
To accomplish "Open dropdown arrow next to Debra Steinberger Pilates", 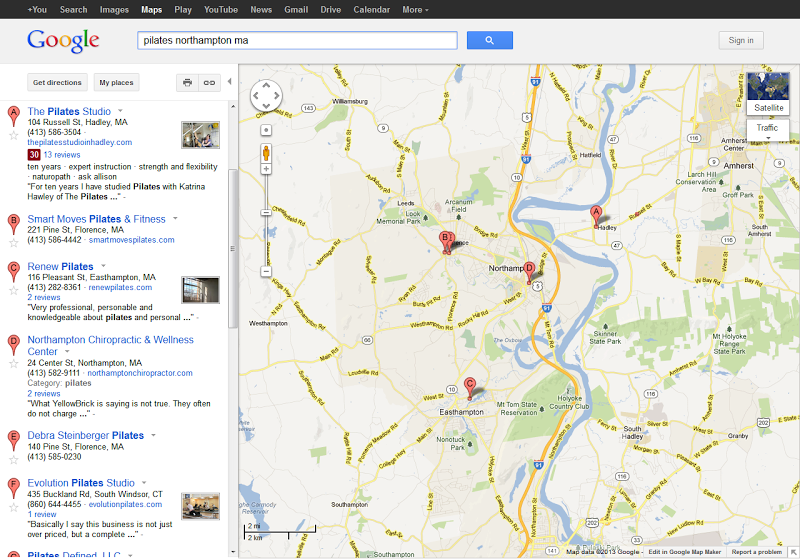I will [153, 435].
